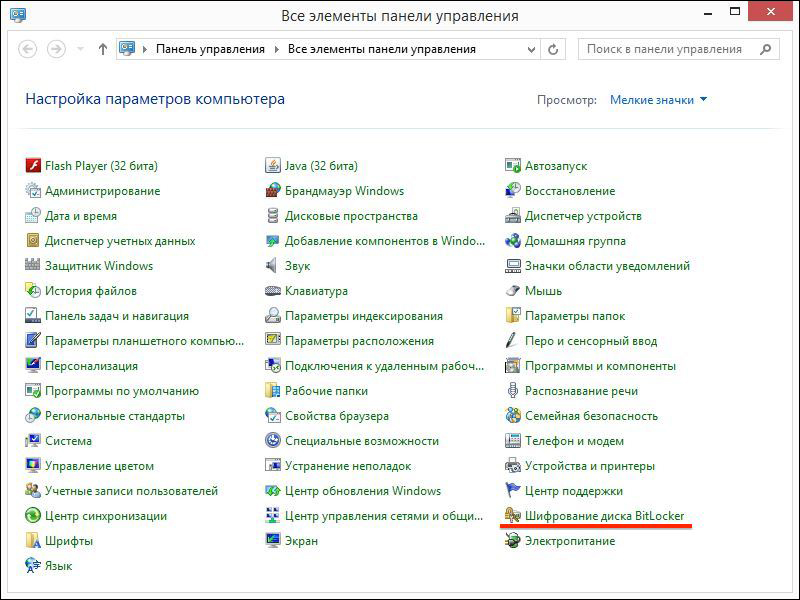
Task: Click the Шифрование диска BitLocker key icon
Action: pyautogui.click(x=513, y=515)
